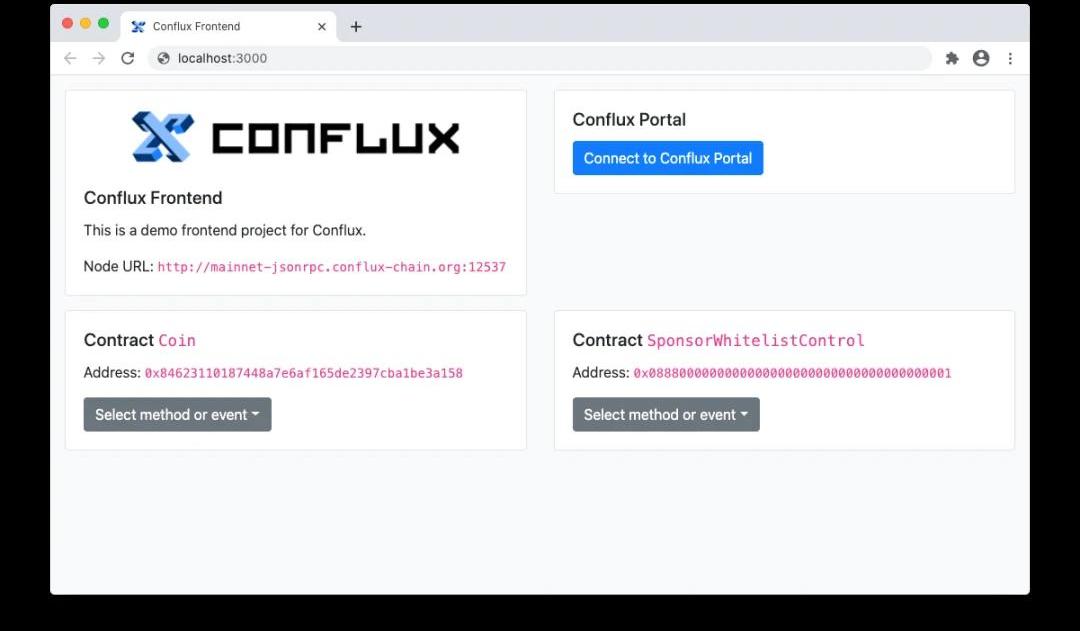Screen dimensions: 1080x631
Task: Expand the SponsorWhitelistControl method dropdown
Action: [666, 414]
